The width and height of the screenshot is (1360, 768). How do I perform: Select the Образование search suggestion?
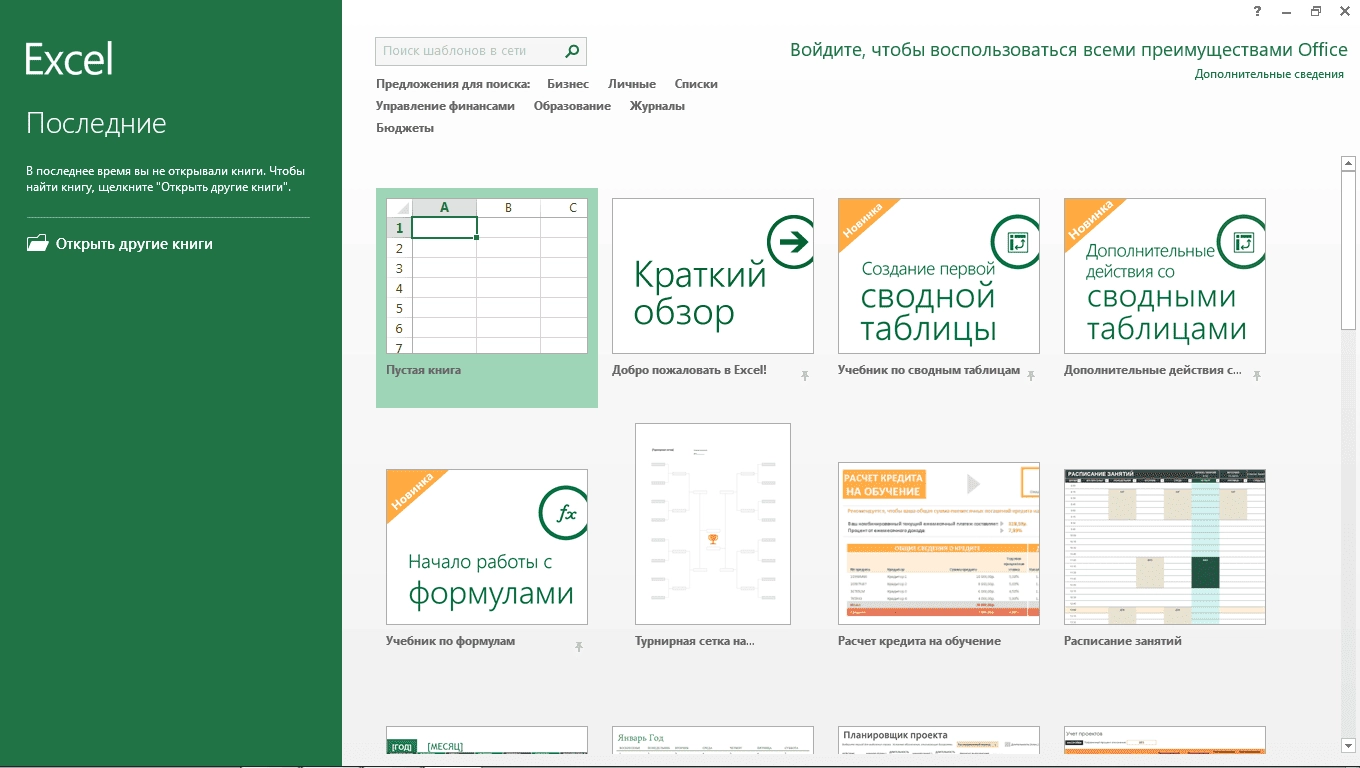pyautogui.click(x=572, y=106)
